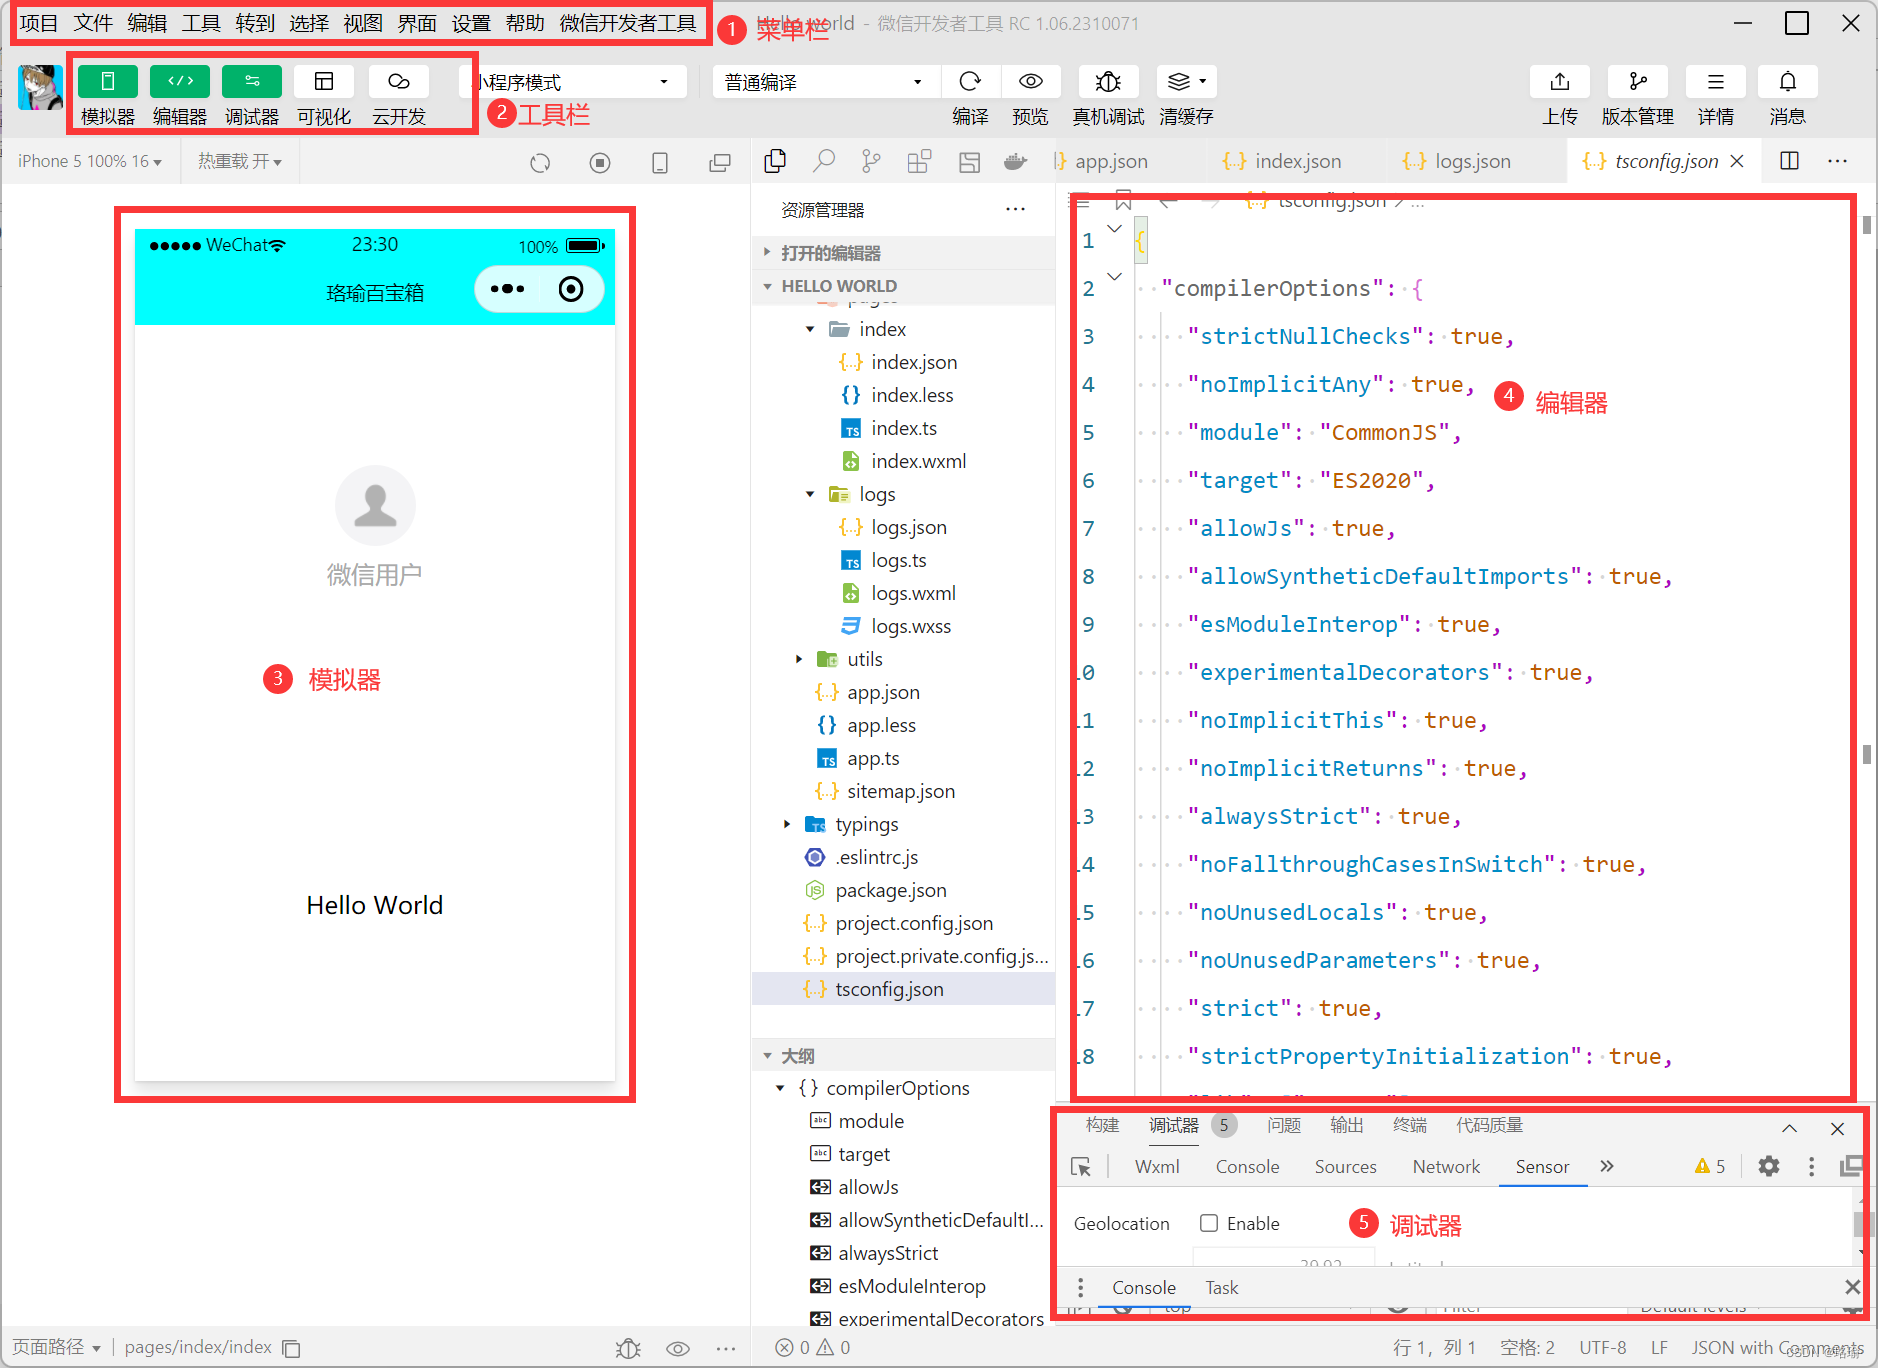
Task: Enable the Geolocation checkbox
Action: pyautogui.click(x=1209, y=1223)
